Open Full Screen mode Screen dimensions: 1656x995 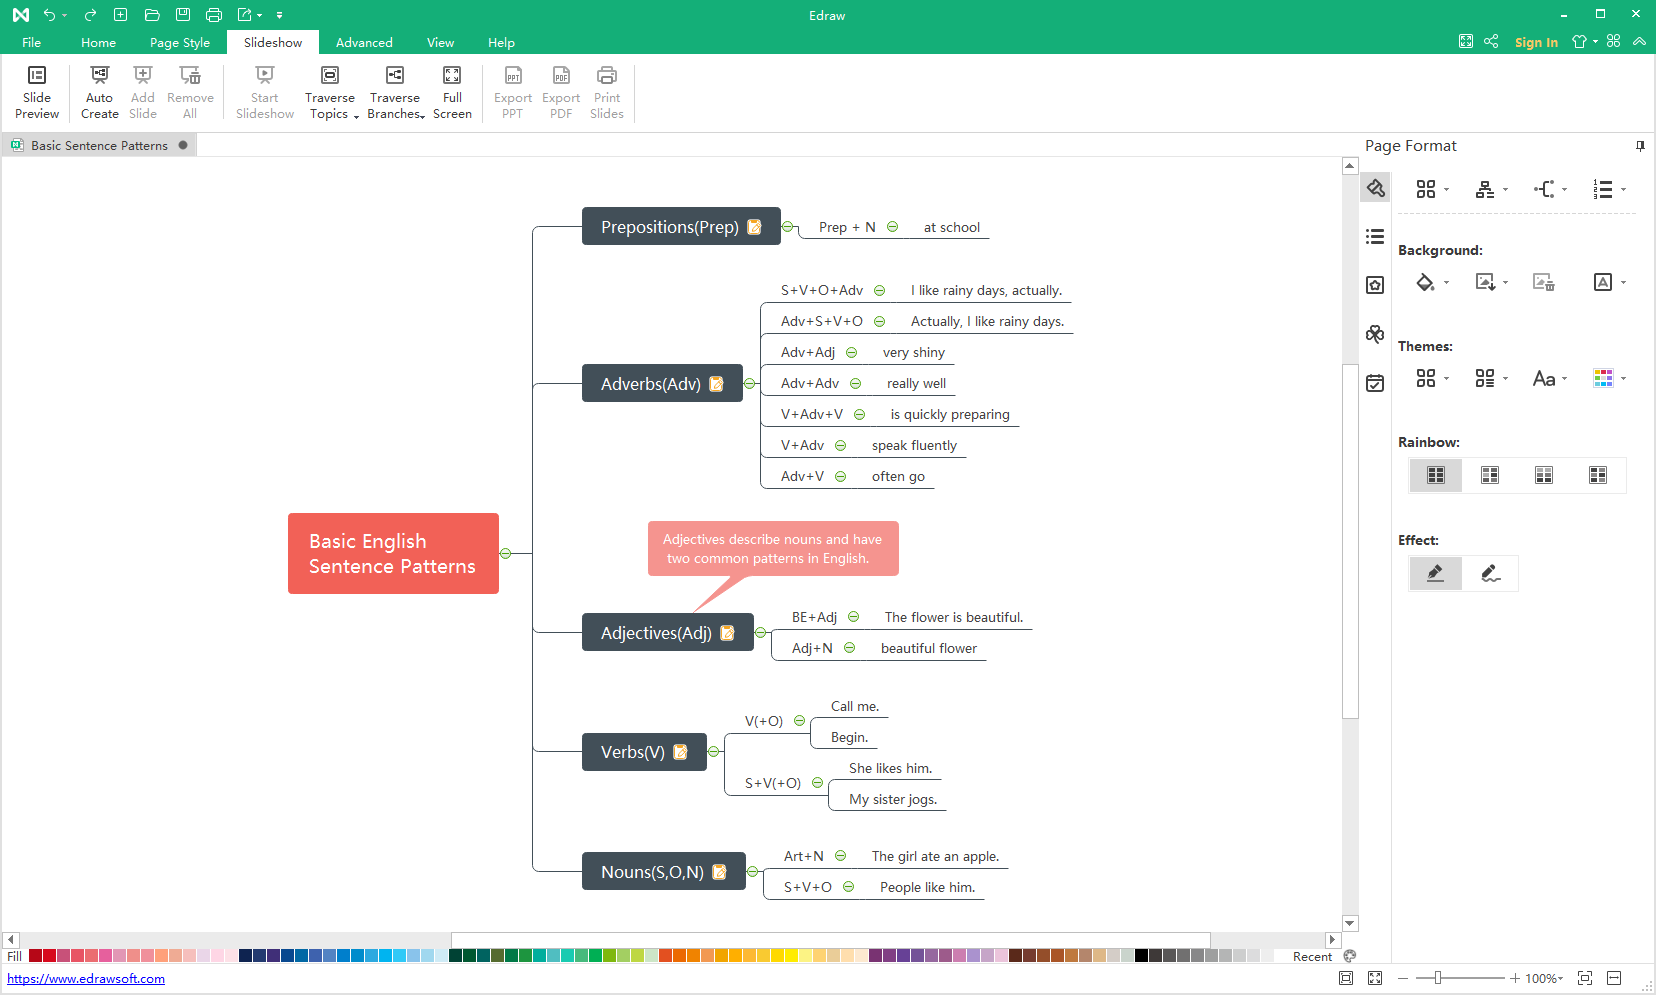pyautogui.click(x=452, y=92)
